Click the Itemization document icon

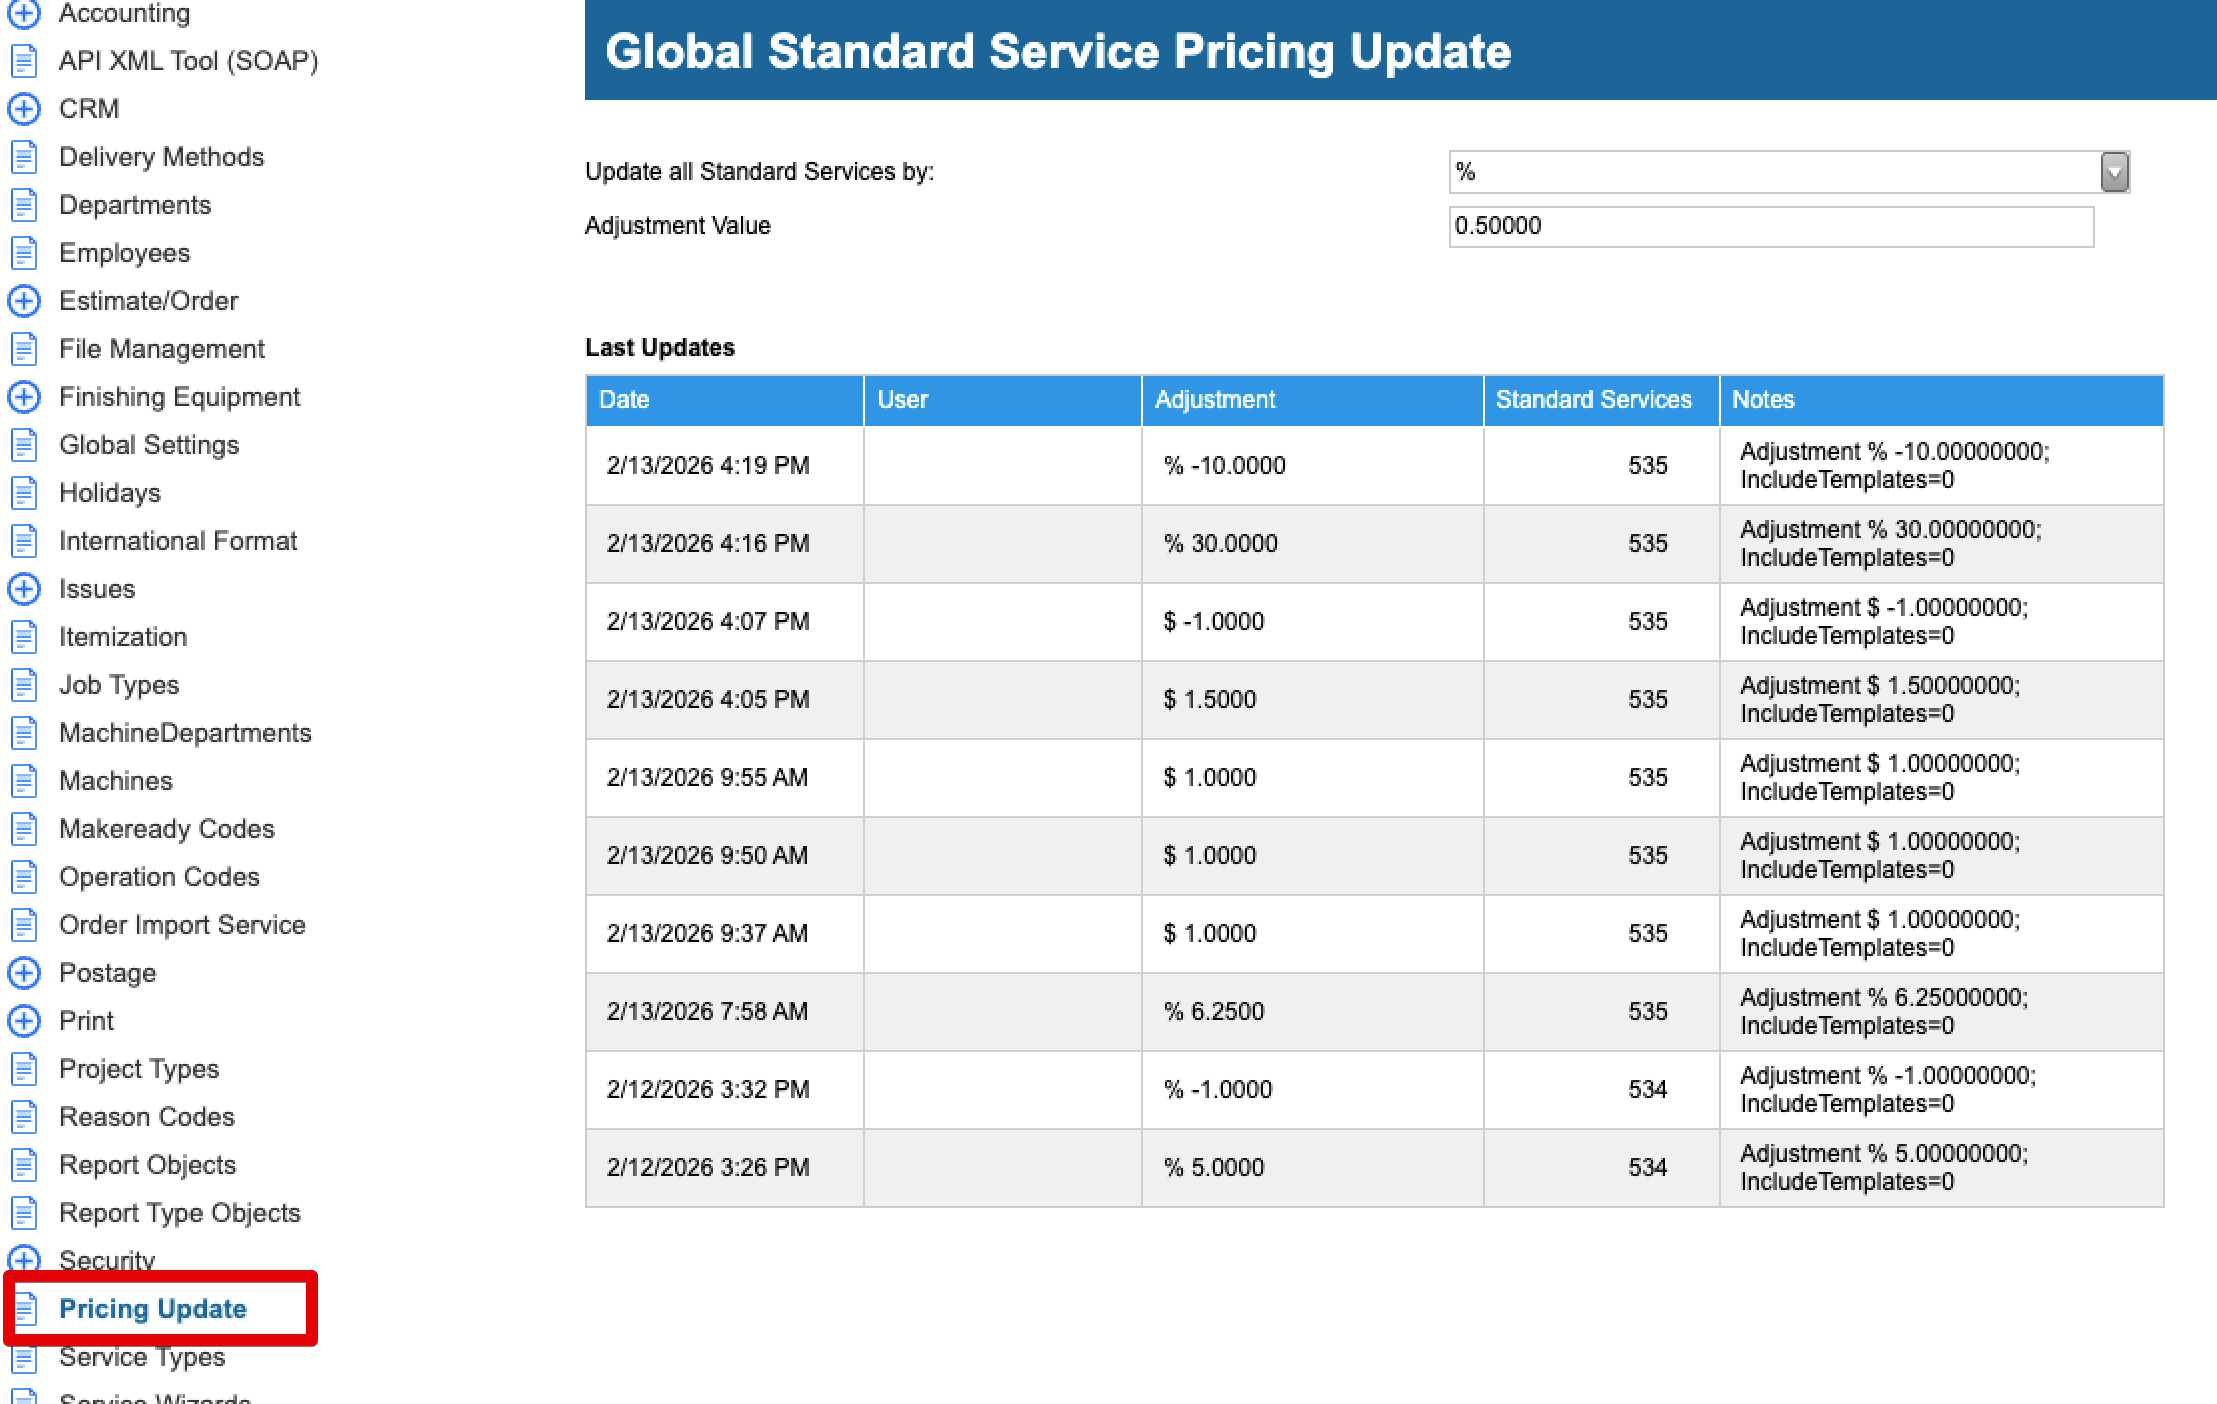pyautogui.click(x=24, y=637)
